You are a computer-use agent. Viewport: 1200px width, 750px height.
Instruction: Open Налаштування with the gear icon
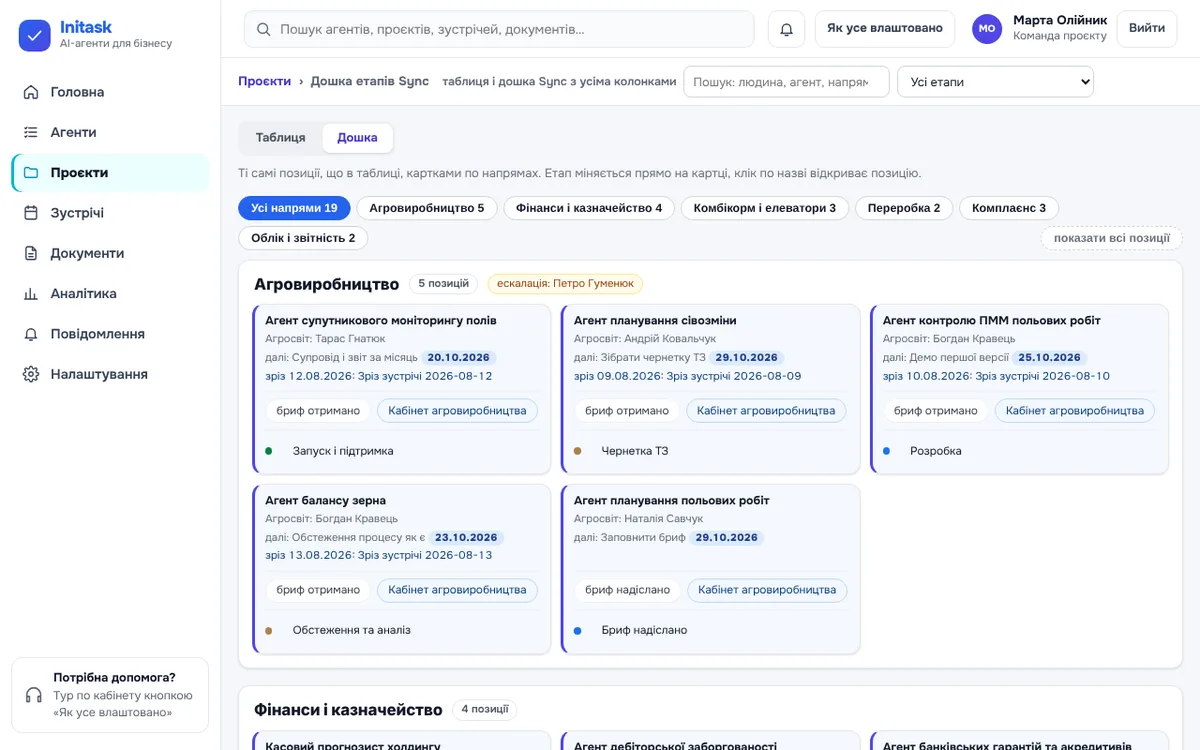pos(31,374)
